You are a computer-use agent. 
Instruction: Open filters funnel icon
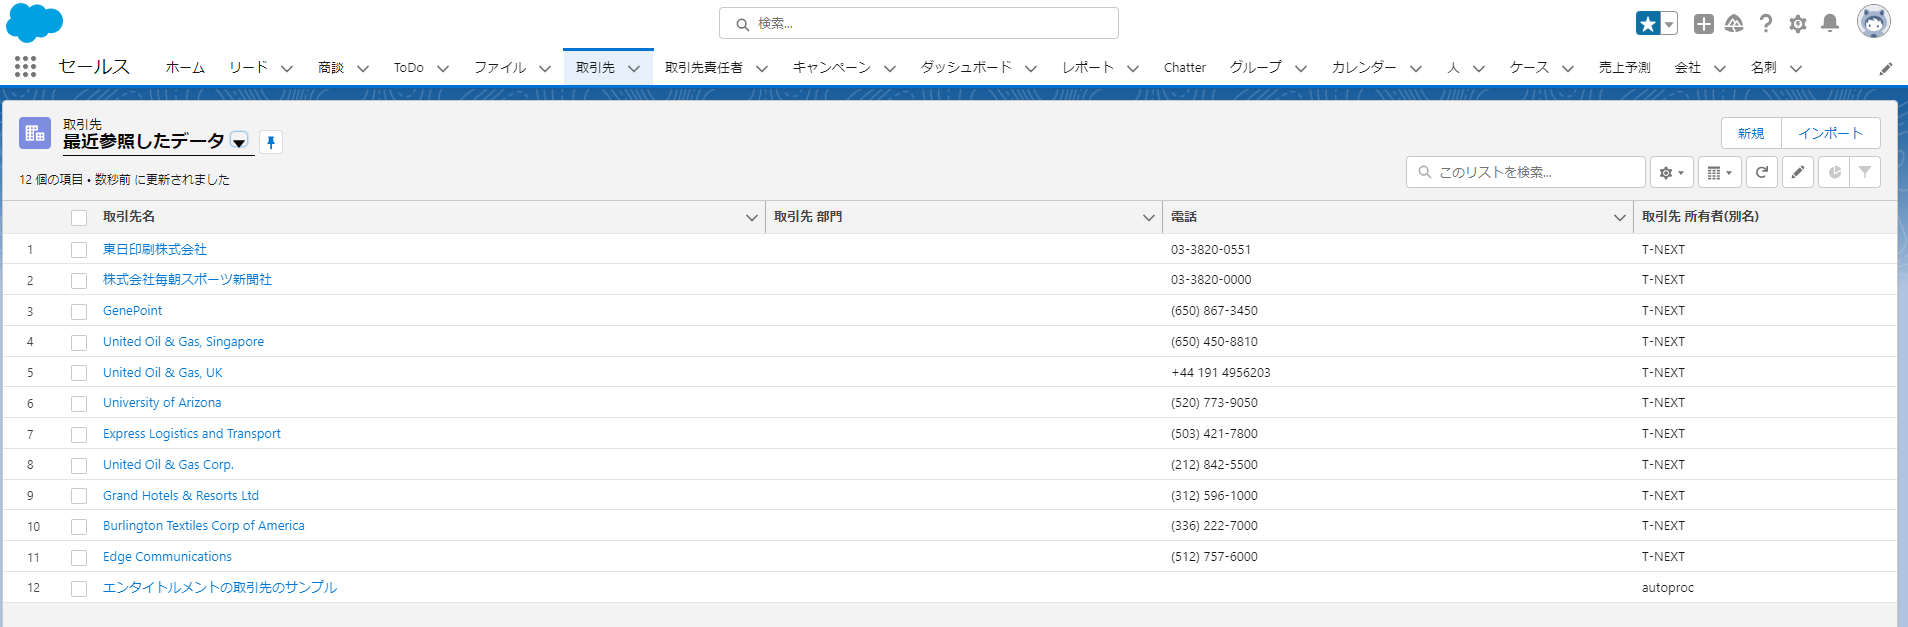(1865, 172)
